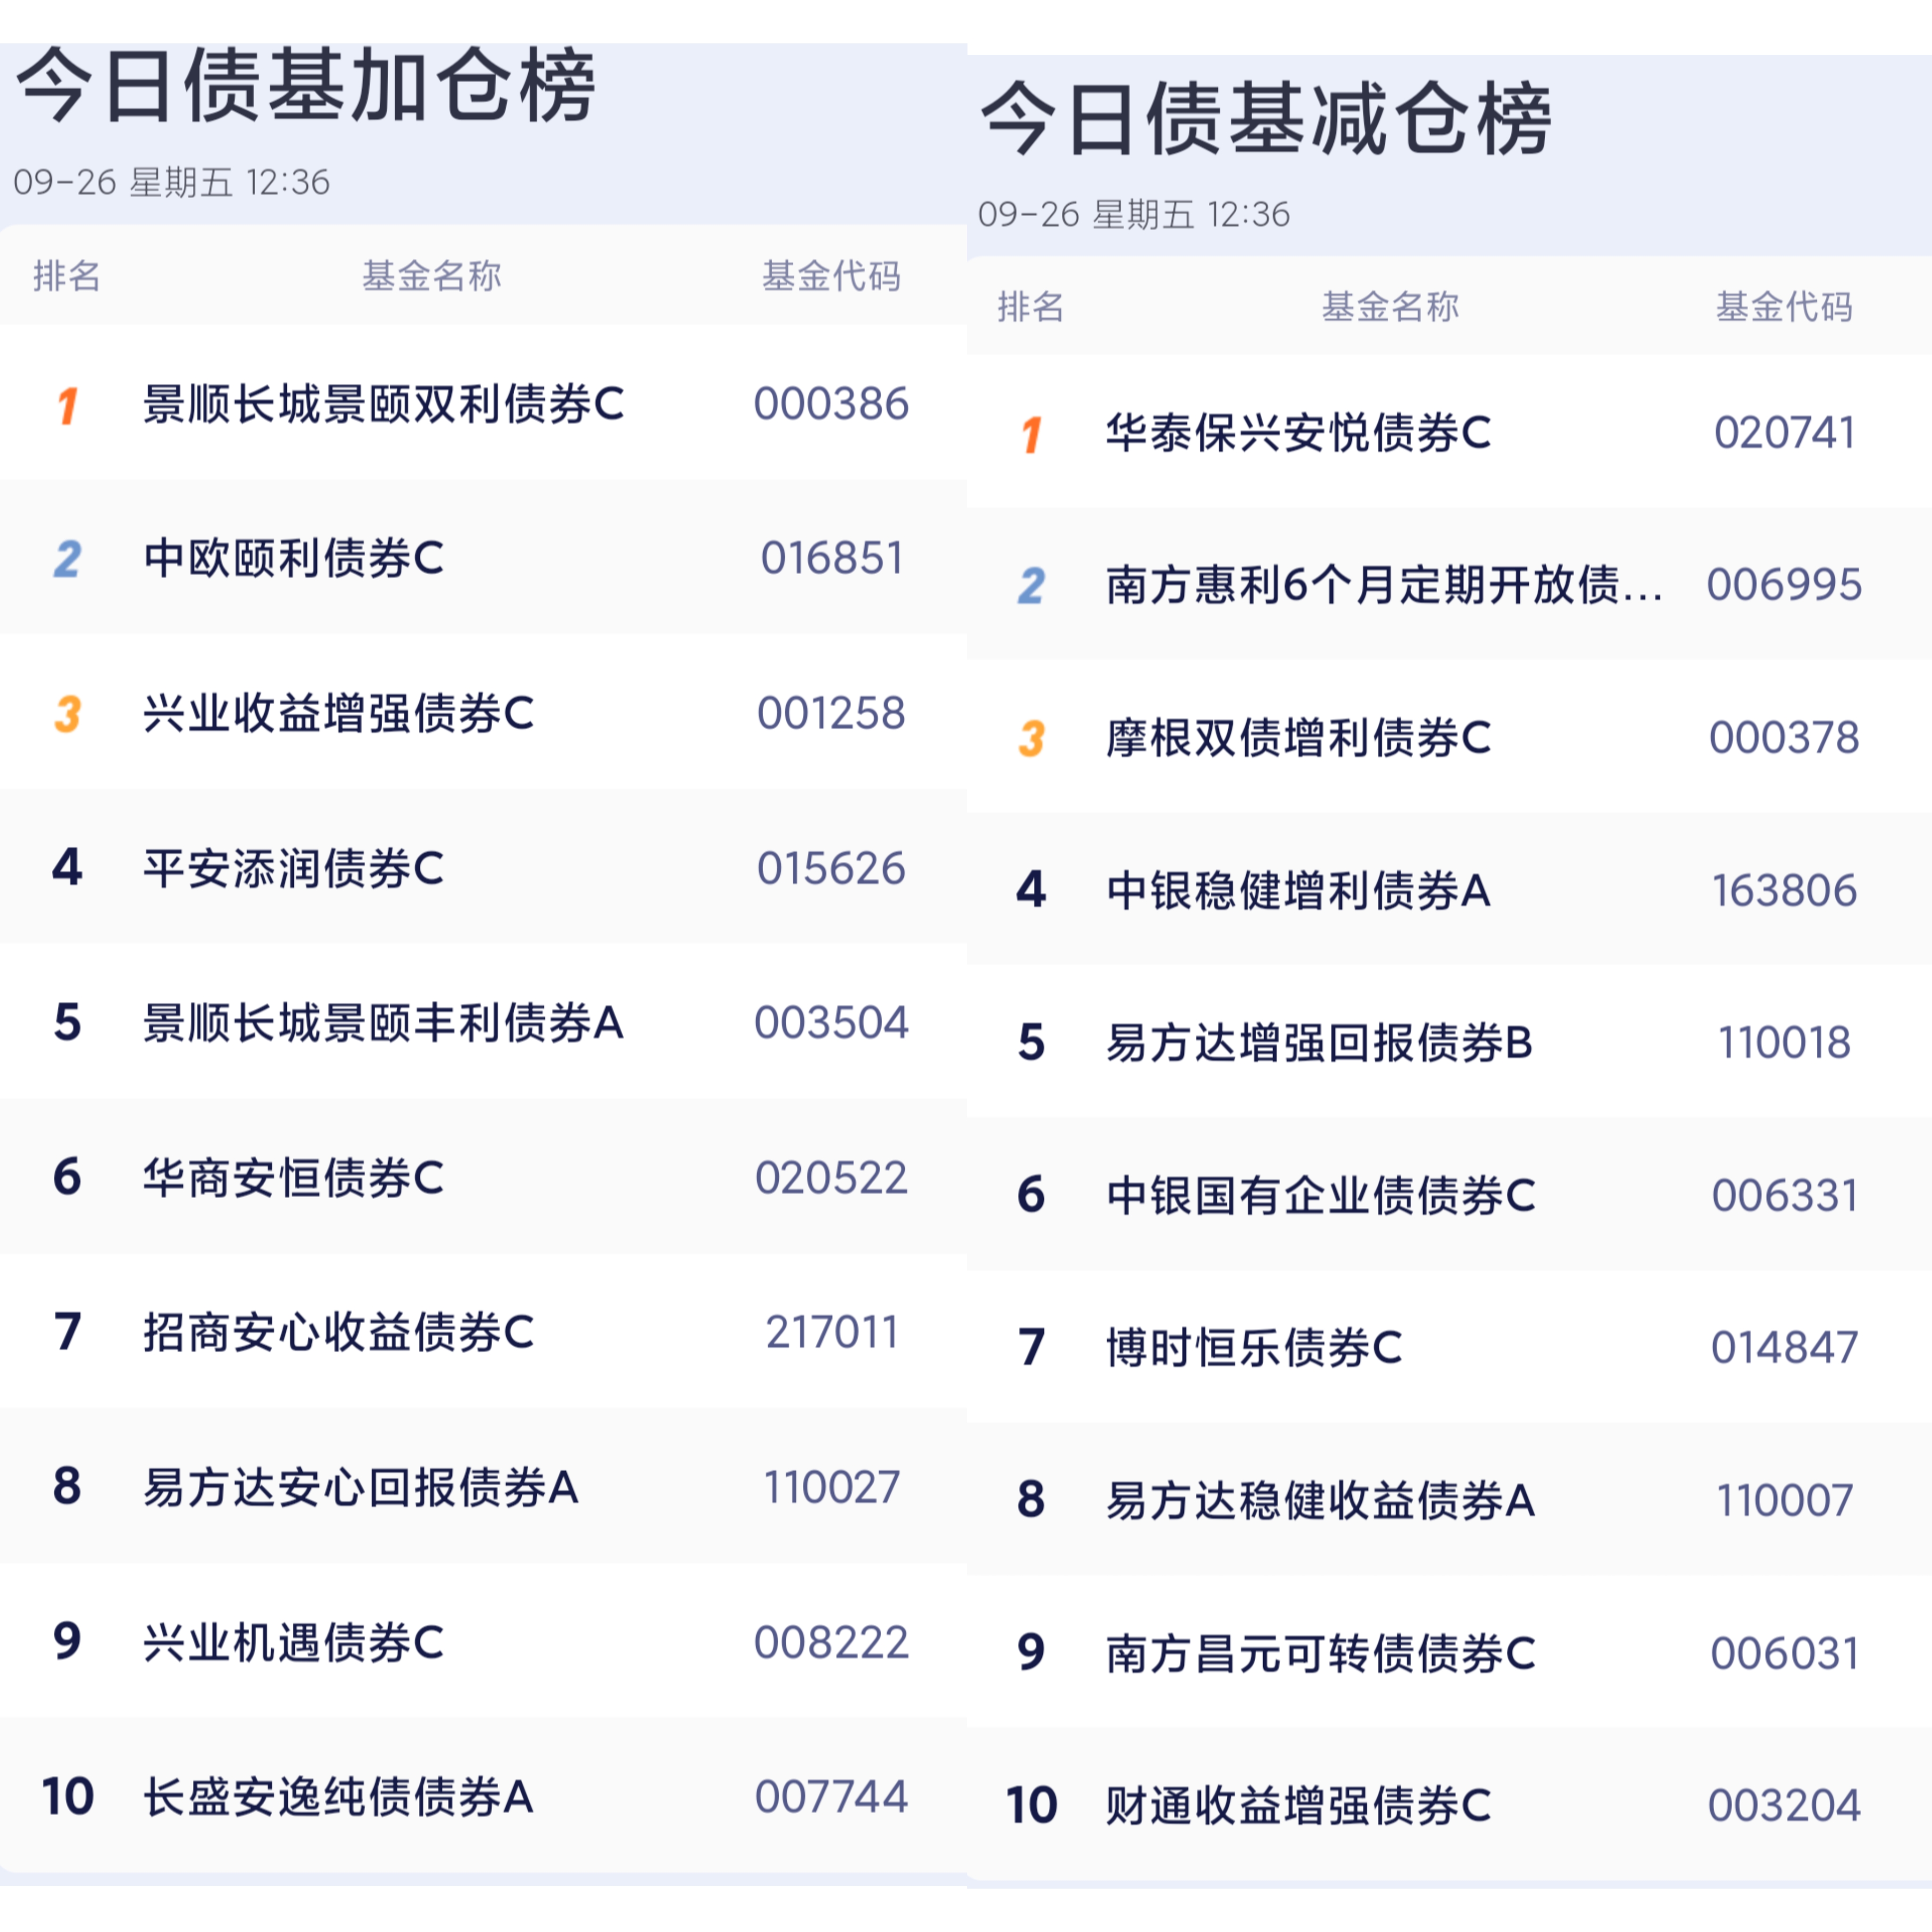The height and width of the screenshot is (1932, 1932).
Task: Open fund 景顺长城景颐双利债券C
Action: pos(383,405)
